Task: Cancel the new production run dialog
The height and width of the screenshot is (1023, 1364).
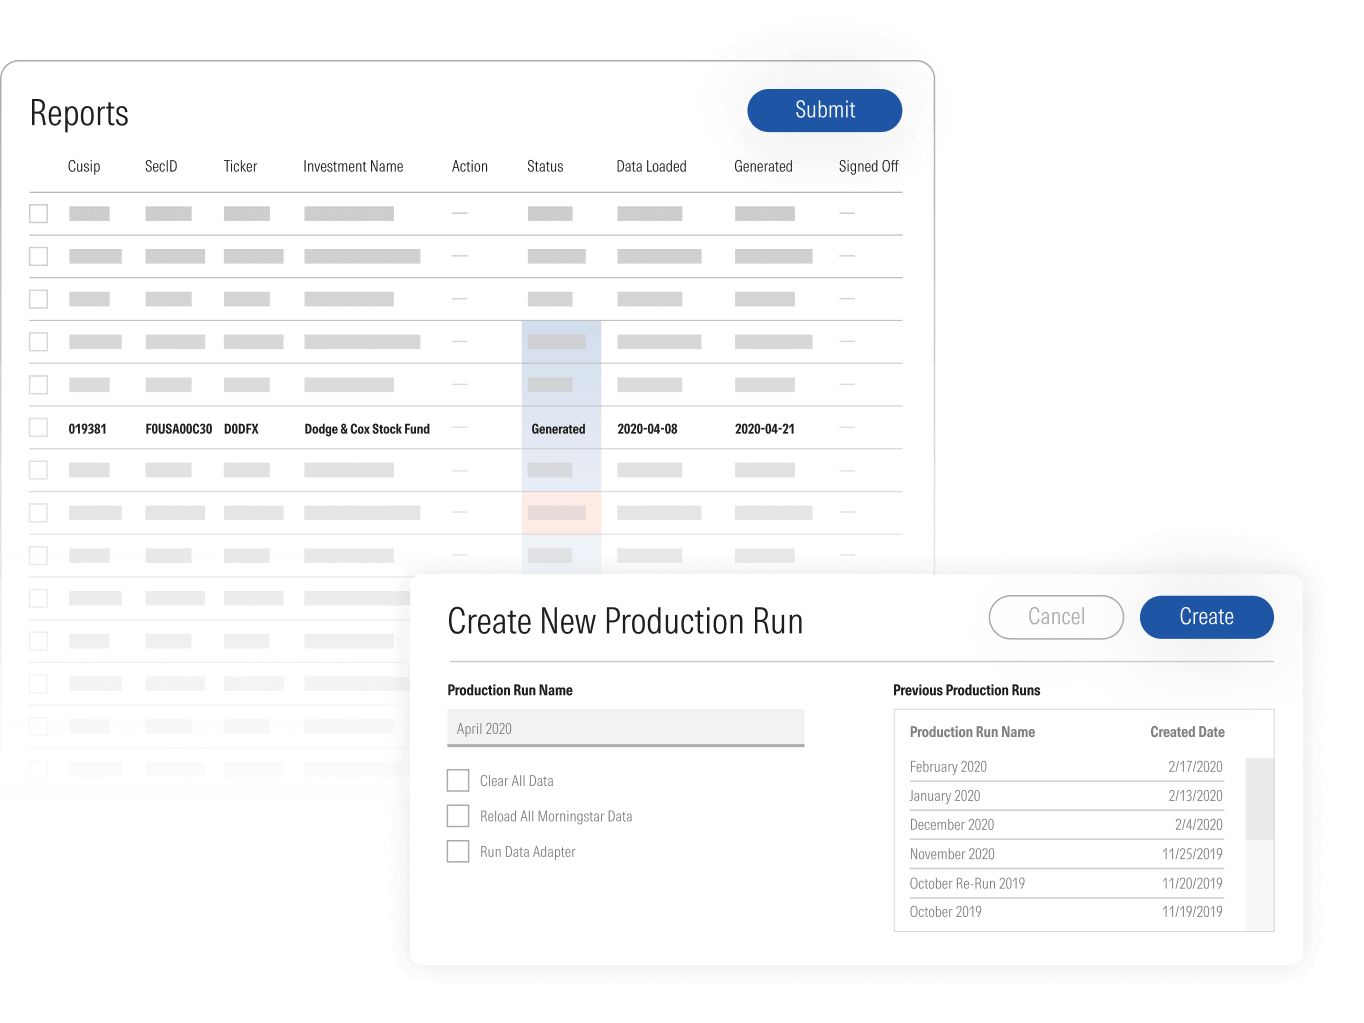Action: coord(1056,617)
